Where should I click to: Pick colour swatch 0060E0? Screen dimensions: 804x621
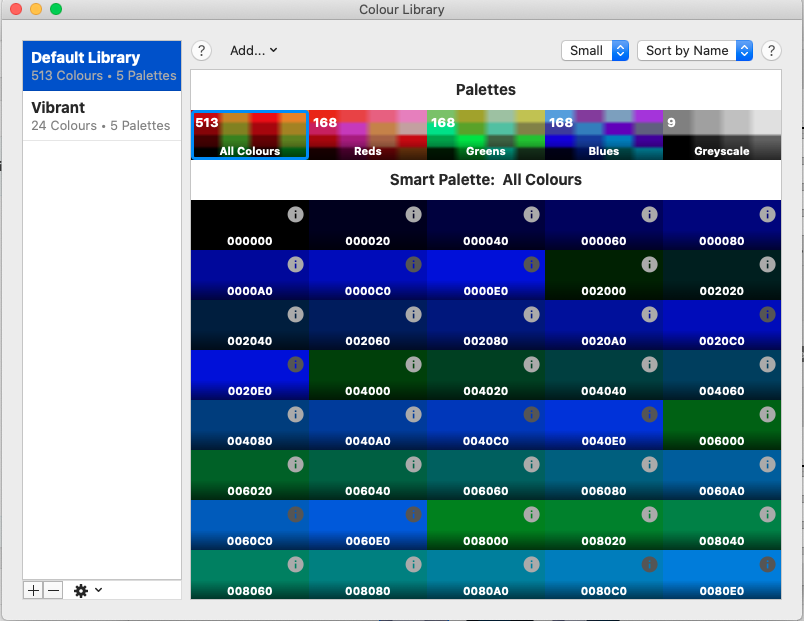368,525
